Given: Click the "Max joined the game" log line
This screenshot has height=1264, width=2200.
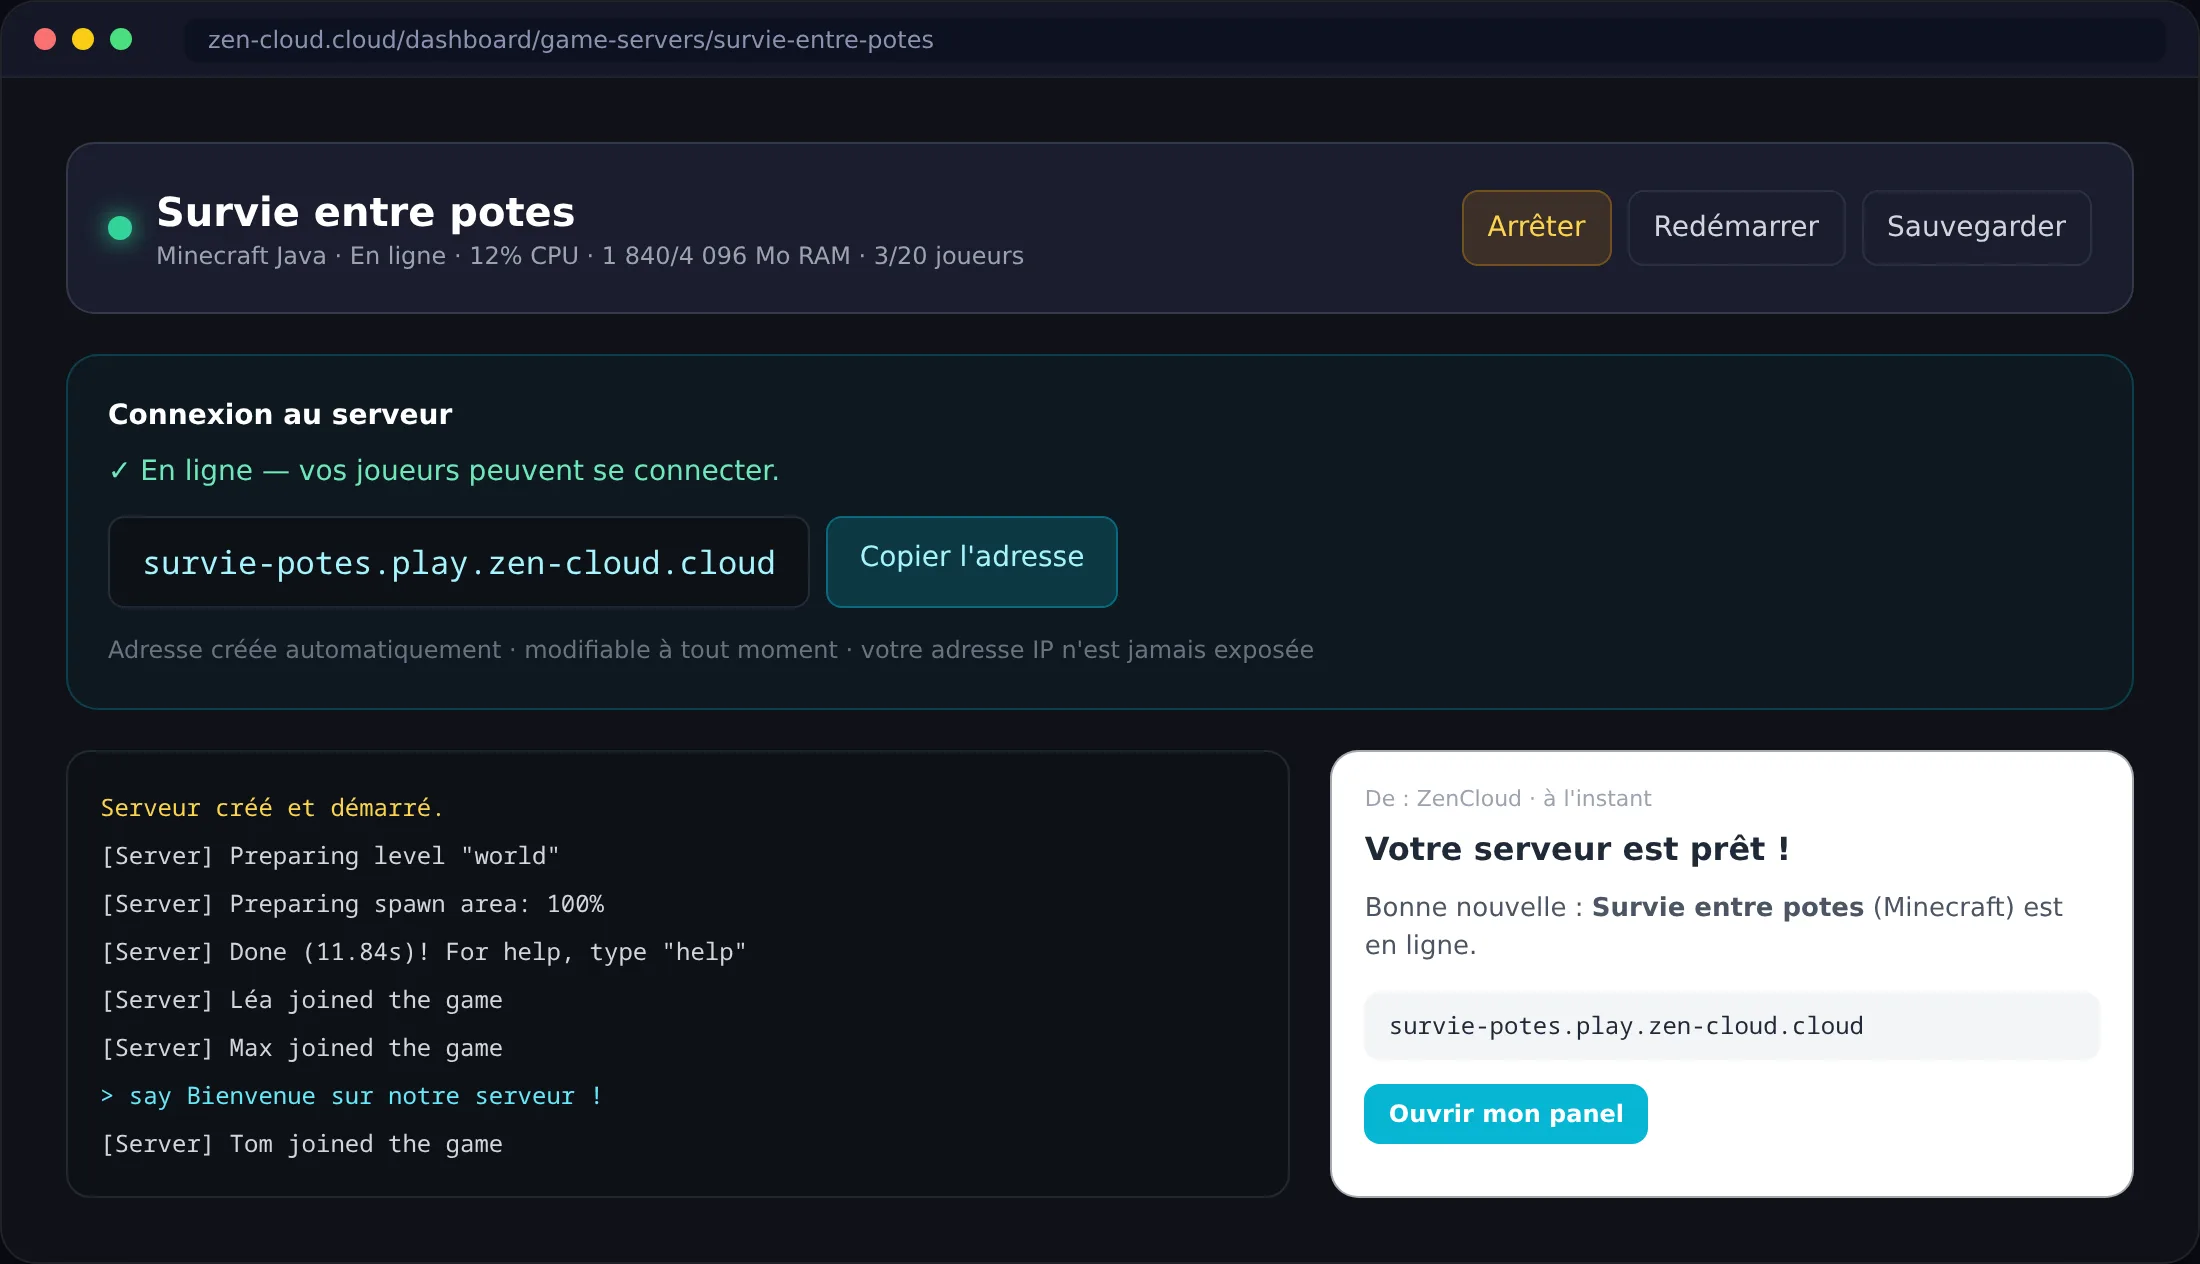Looking at the screenshot, I should [301, 1048].
